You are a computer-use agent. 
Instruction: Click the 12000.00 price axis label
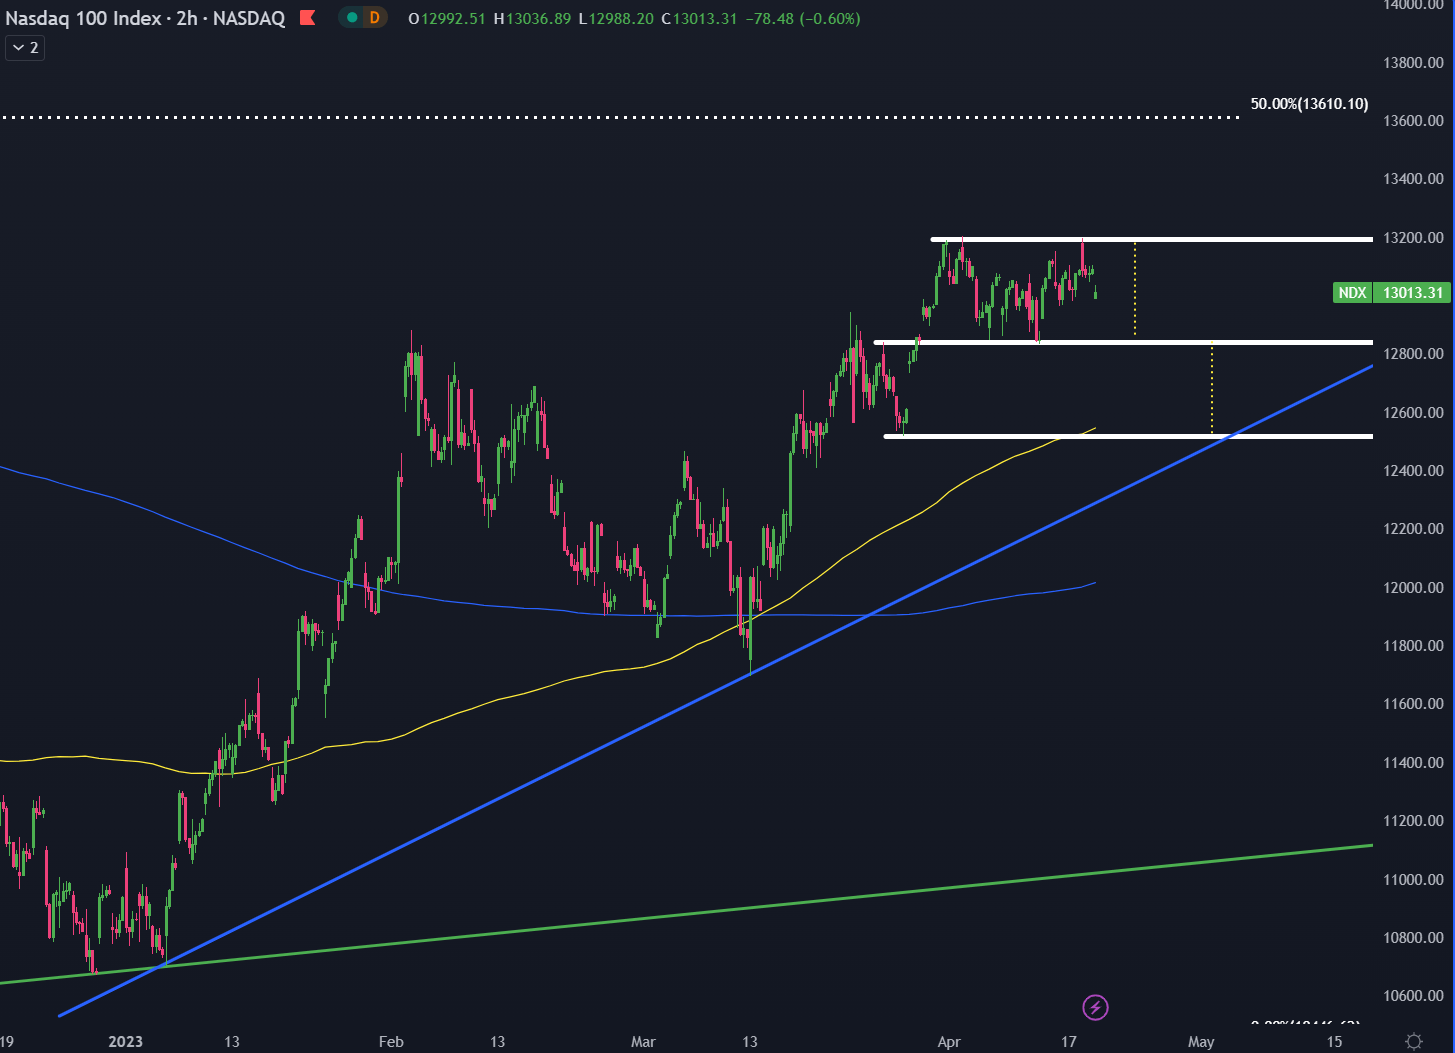point(1413,587)
